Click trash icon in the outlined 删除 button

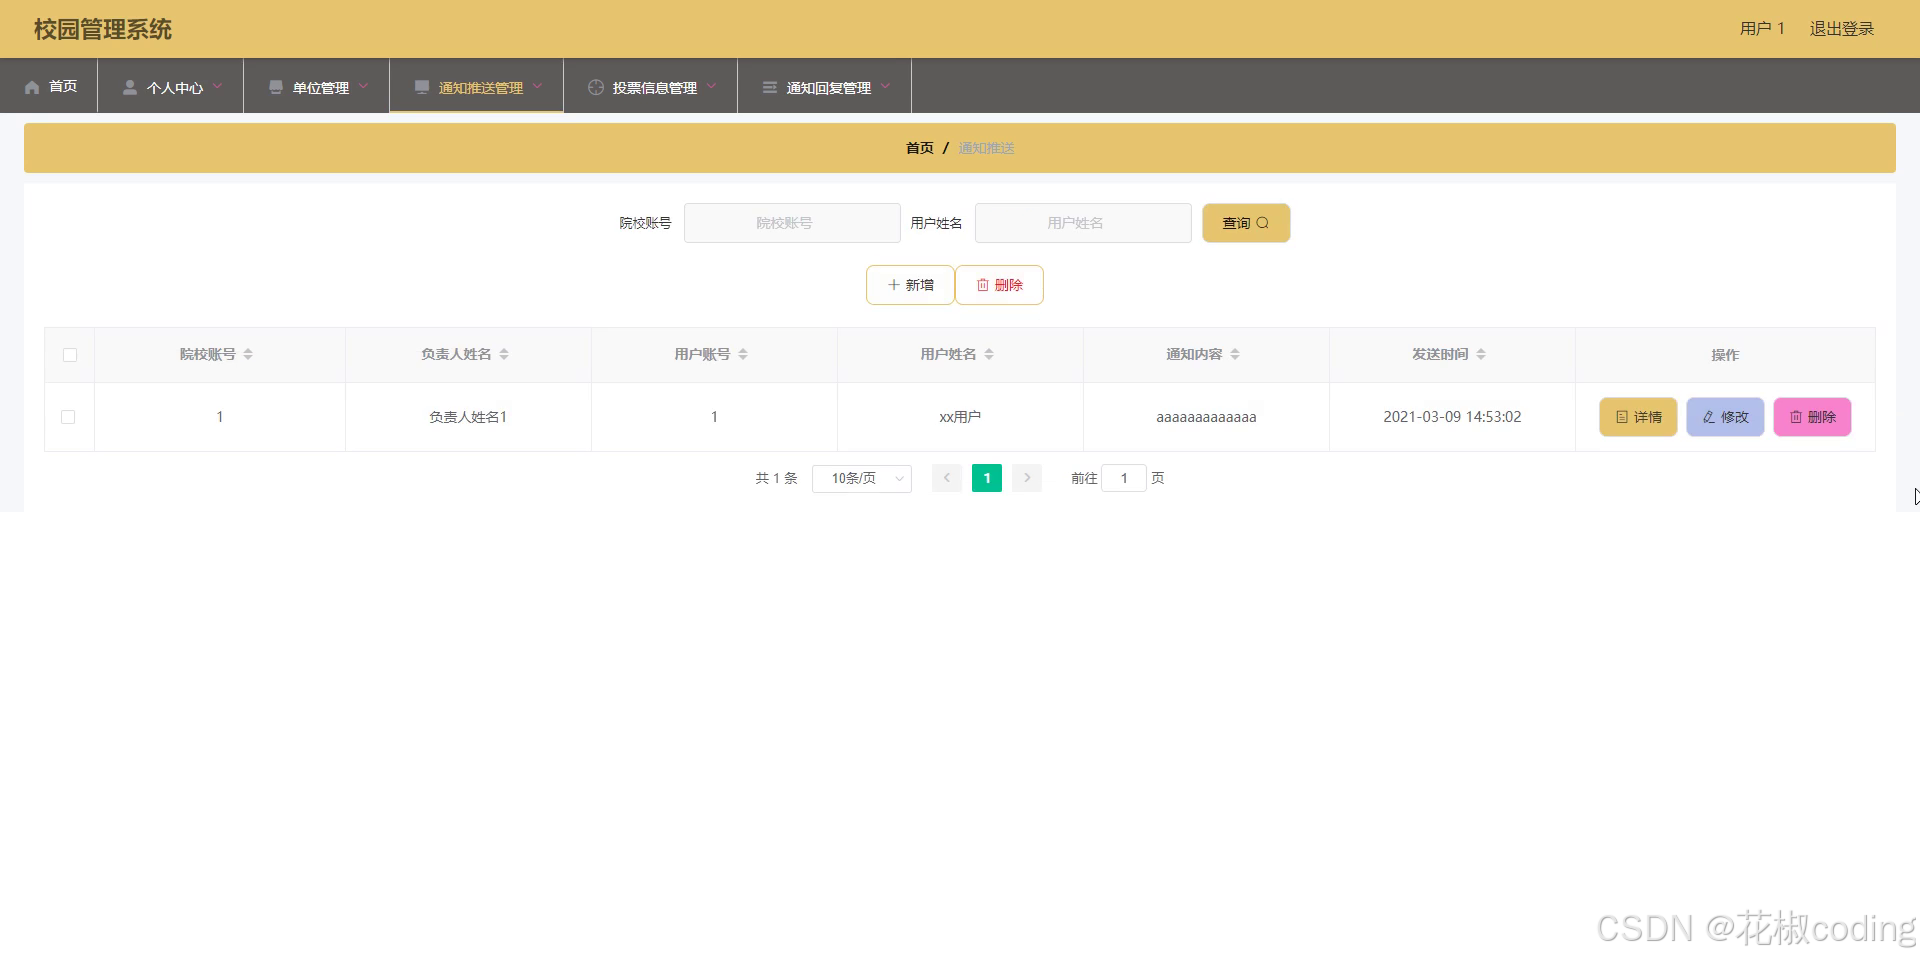coord(983,285)
